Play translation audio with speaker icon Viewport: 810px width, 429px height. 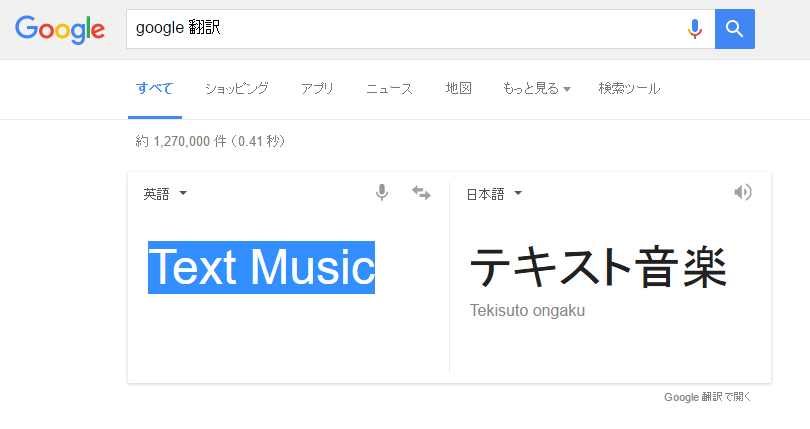(743, 192)
